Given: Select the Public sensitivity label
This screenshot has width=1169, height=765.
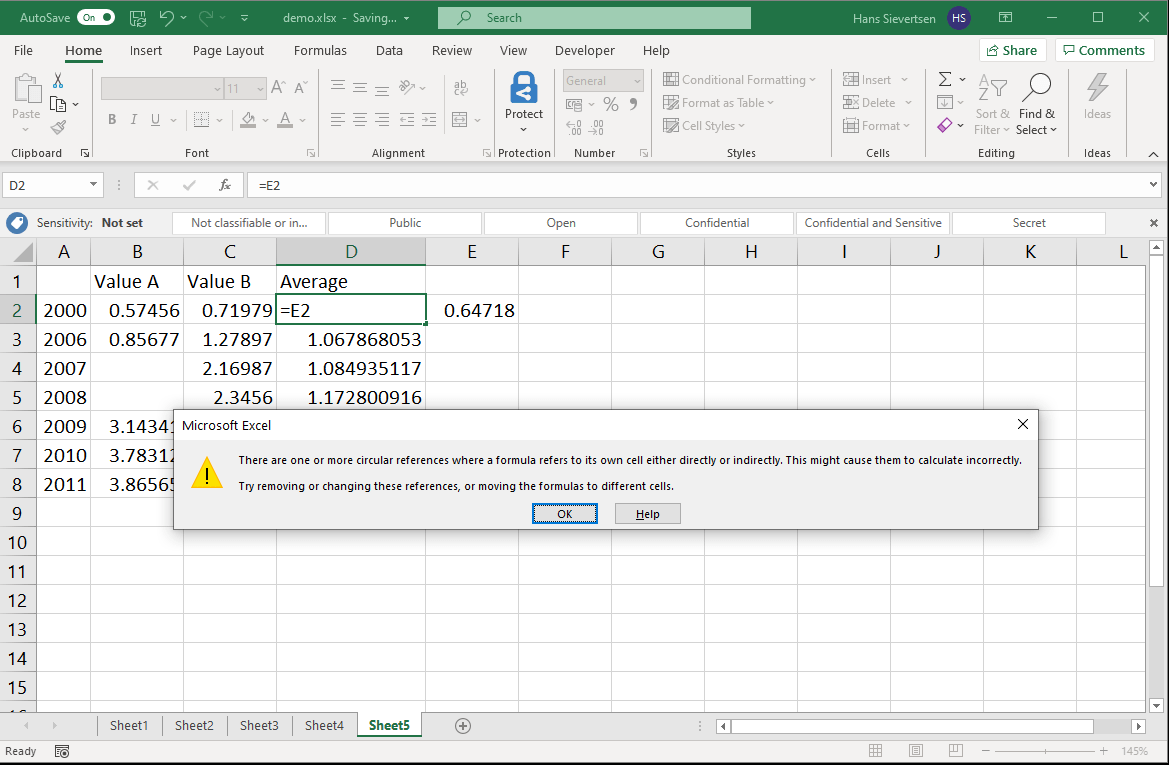Looking at the screenshot, I should [x=404, y=222].
